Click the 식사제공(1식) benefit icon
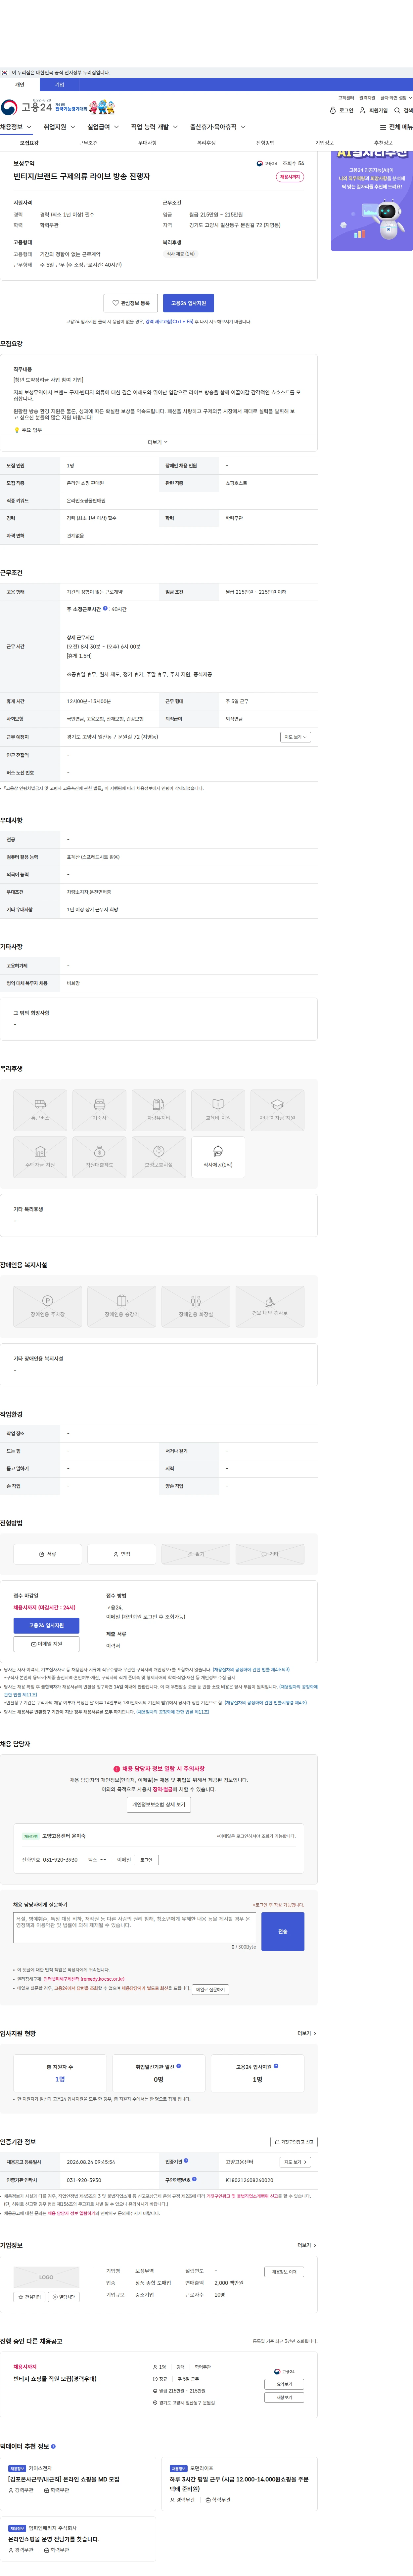 pos(218,1157)
